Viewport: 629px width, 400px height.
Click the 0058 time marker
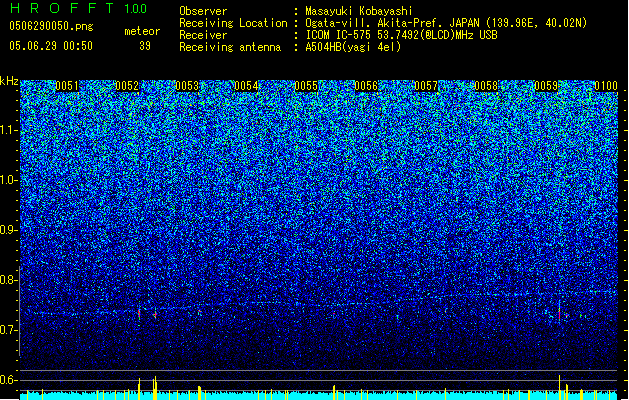click(x=486, y=86)
